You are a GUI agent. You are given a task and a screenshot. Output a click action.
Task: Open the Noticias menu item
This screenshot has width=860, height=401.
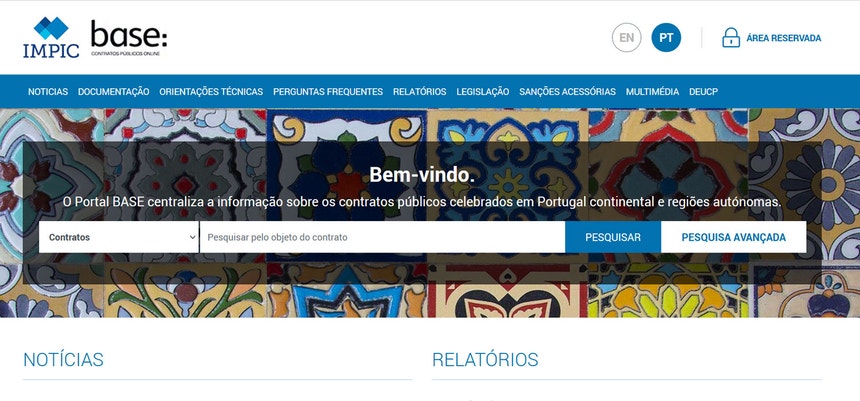(x=48, y=92)
